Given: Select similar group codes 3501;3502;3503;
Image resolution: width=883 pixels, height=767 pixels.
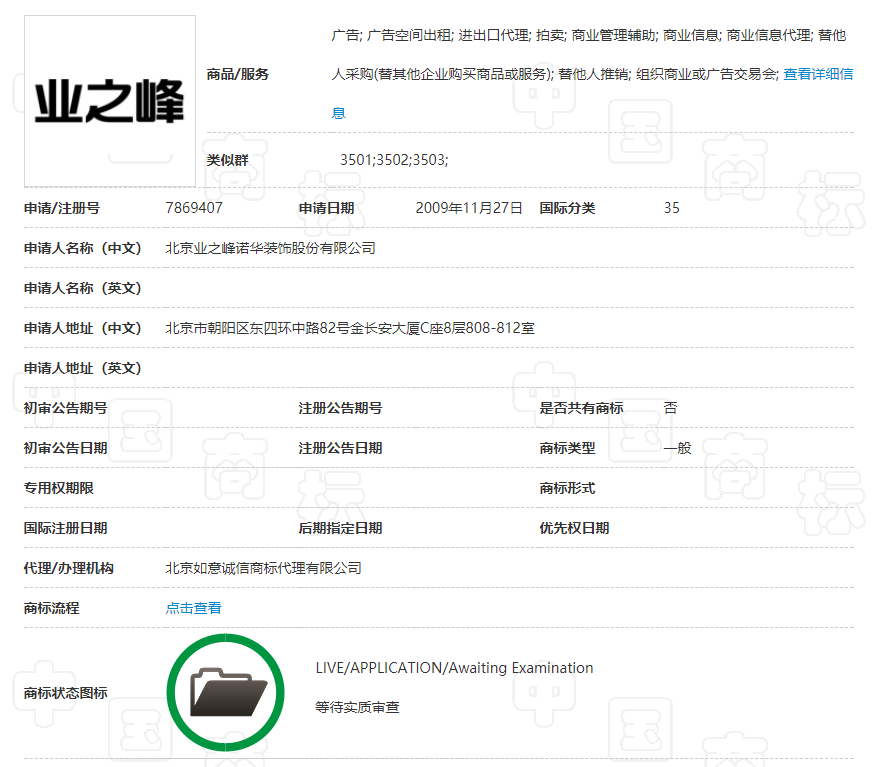Looking at the screenshot, I should pos(394,160).
